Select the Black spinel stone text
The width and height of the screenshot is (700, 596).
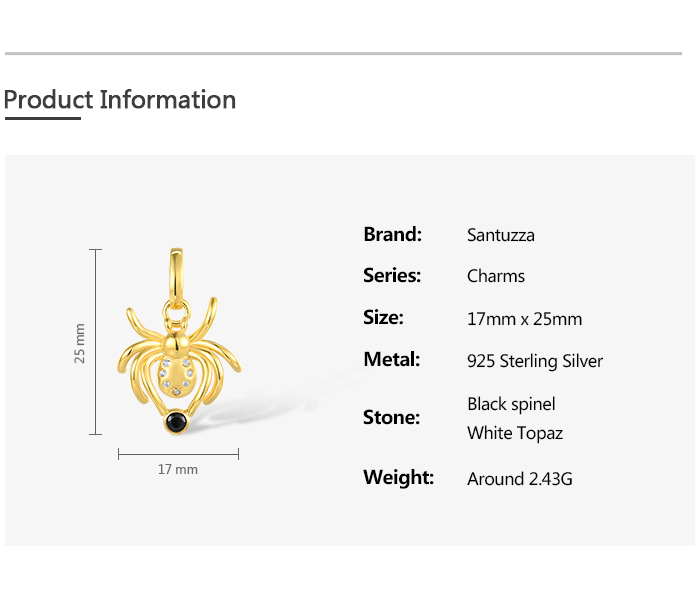tap(511, 404)
